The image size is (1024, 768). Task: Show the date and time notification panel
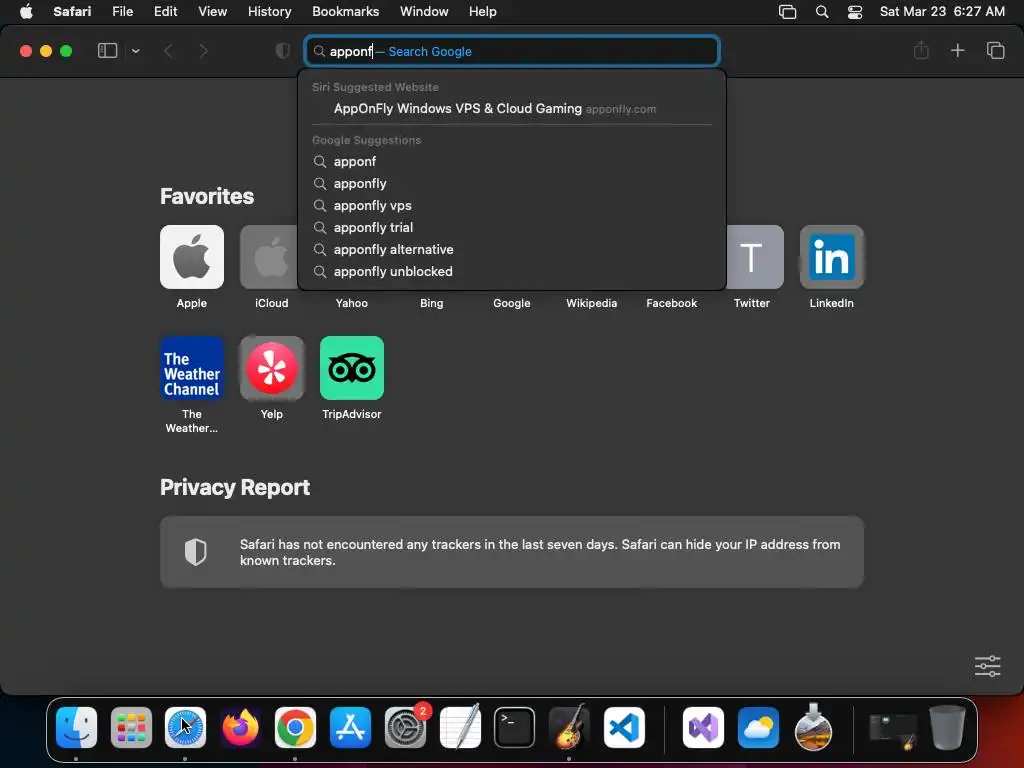pyautogui.click(x=942, y=12)
